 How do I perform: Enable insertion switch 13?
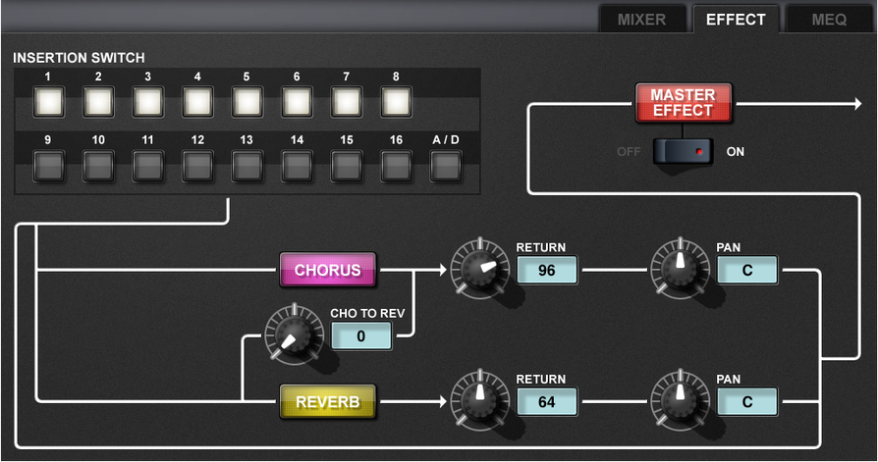(x=247, y=166)
